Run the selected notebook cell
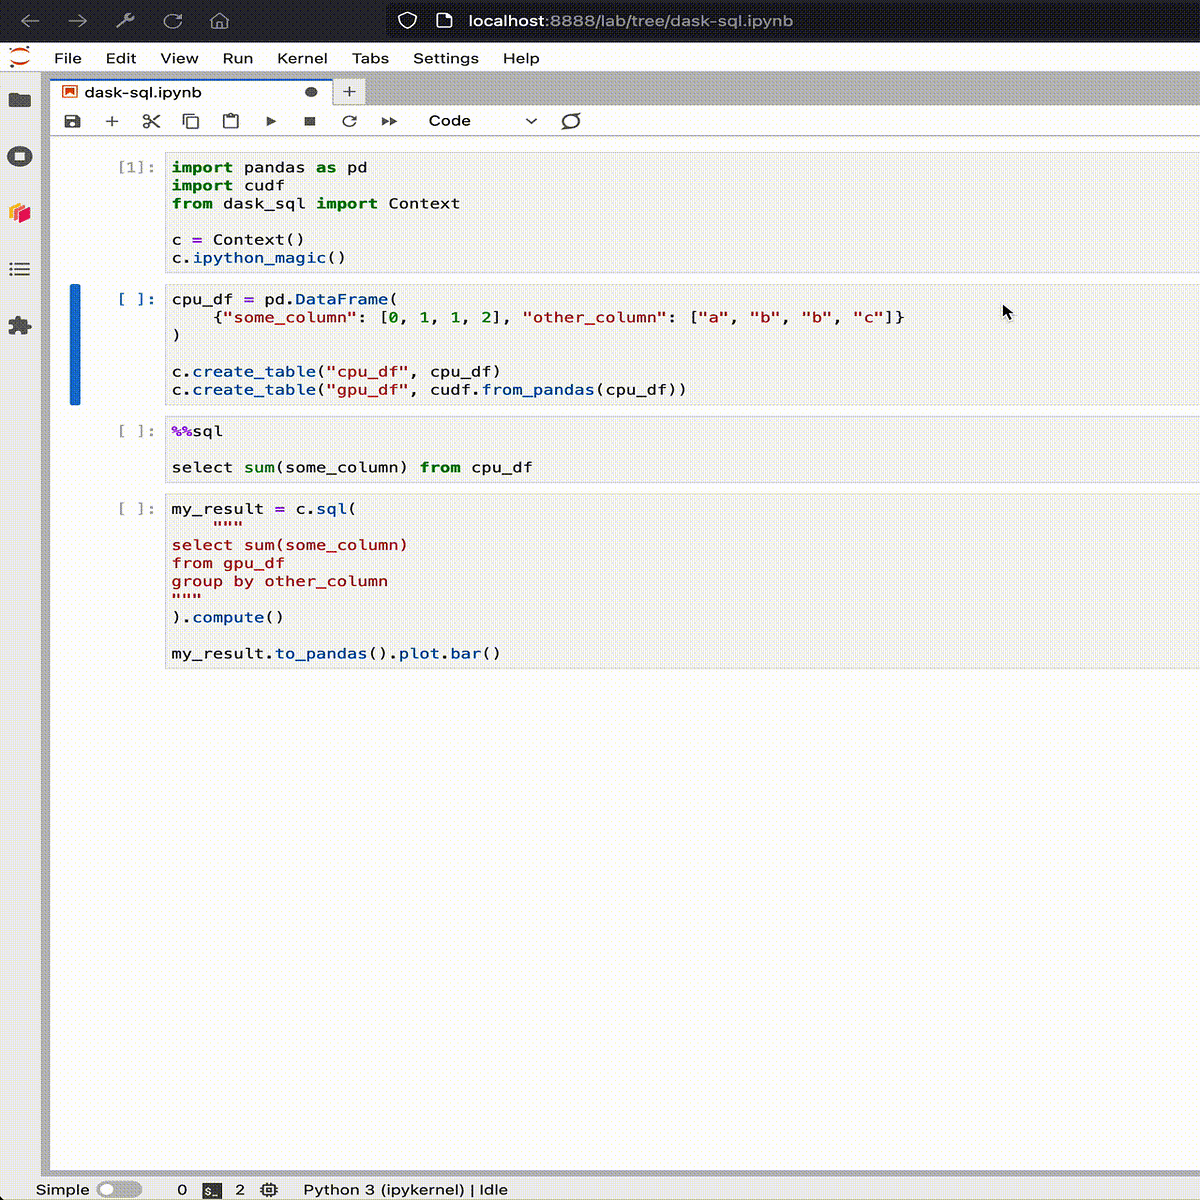The height and width of the screenshot is (1200, 1200). point(271,120)
